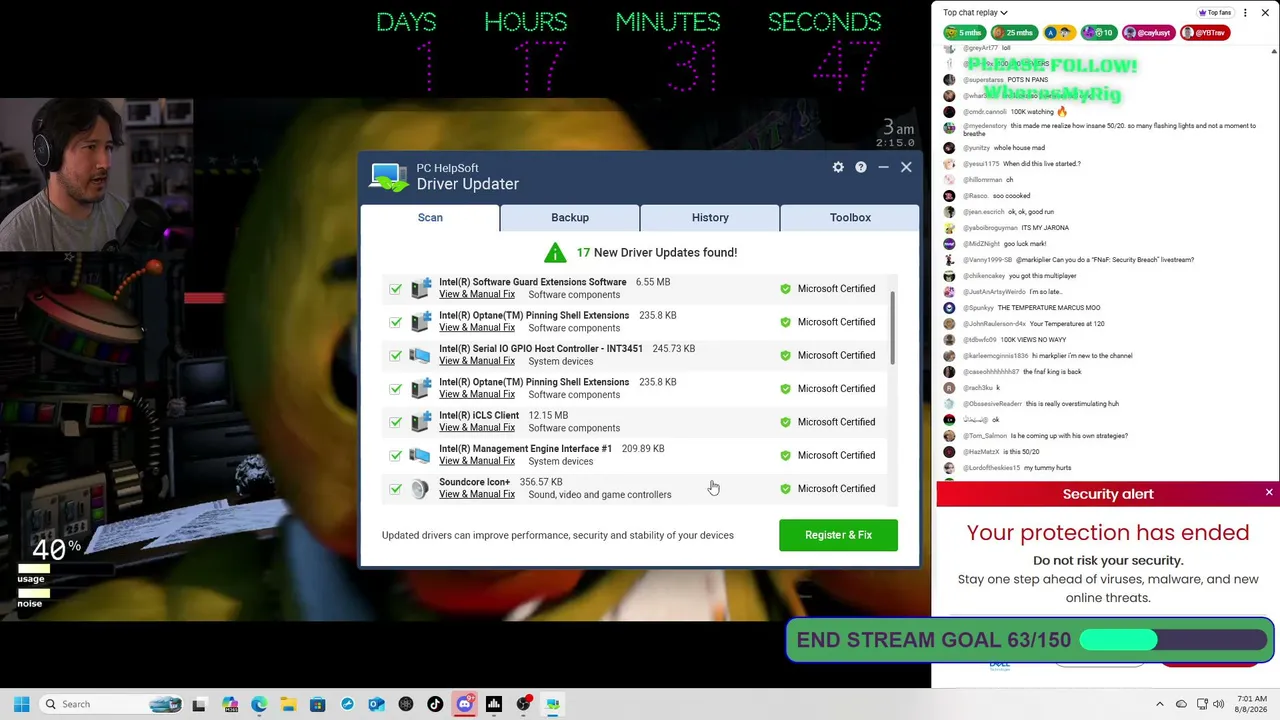The image size is (1280, 720).
Task: Click the End Stream Goal progress bar
Action: point(1172,640)
